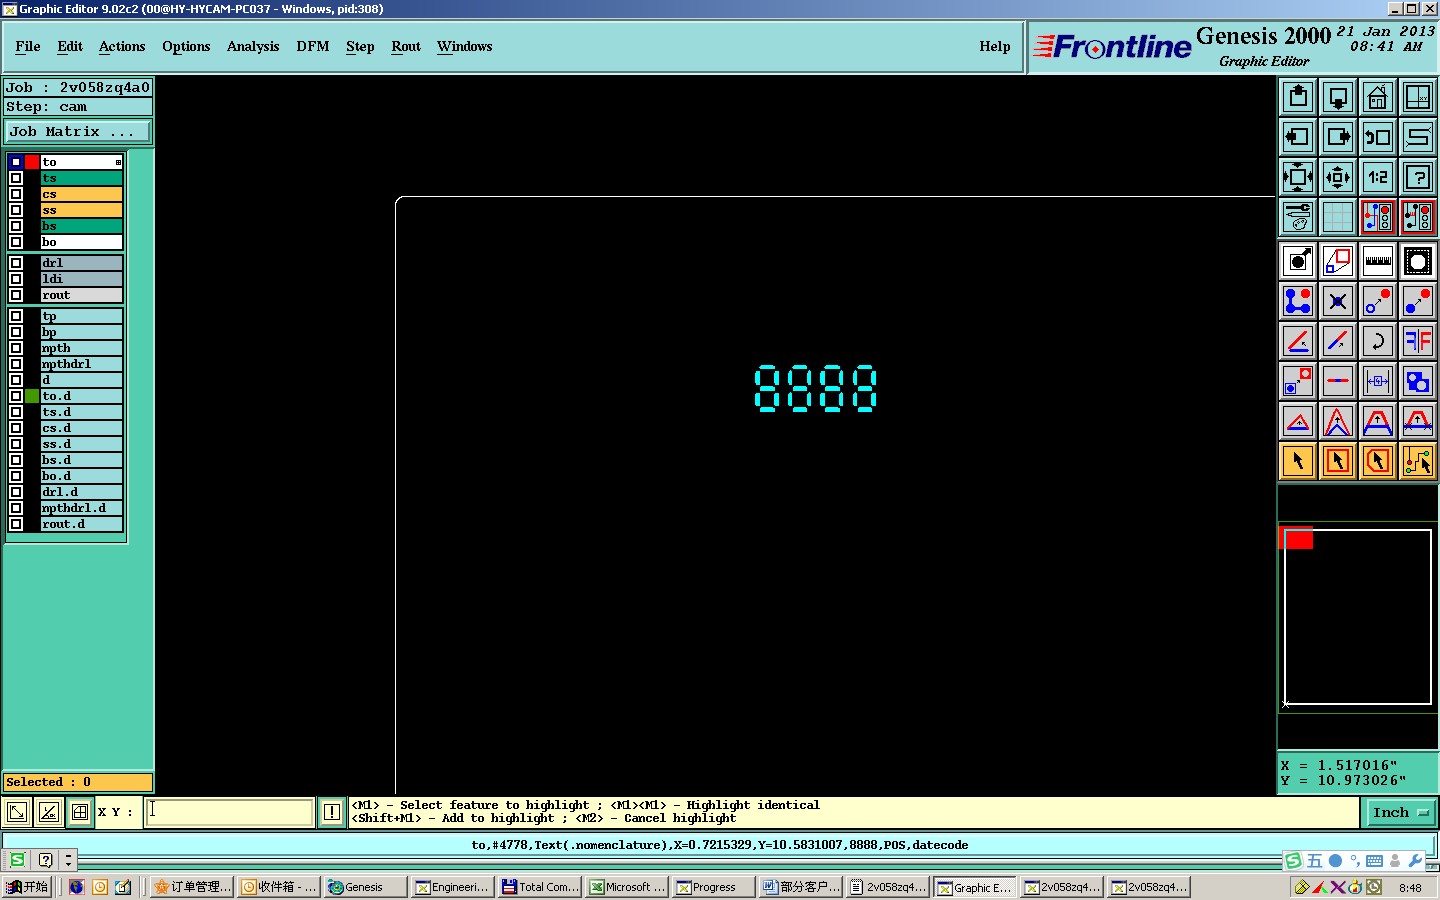Select the add feature pad icon
The width and height of the screenshot is (1440, 900).
[1298, 262]
